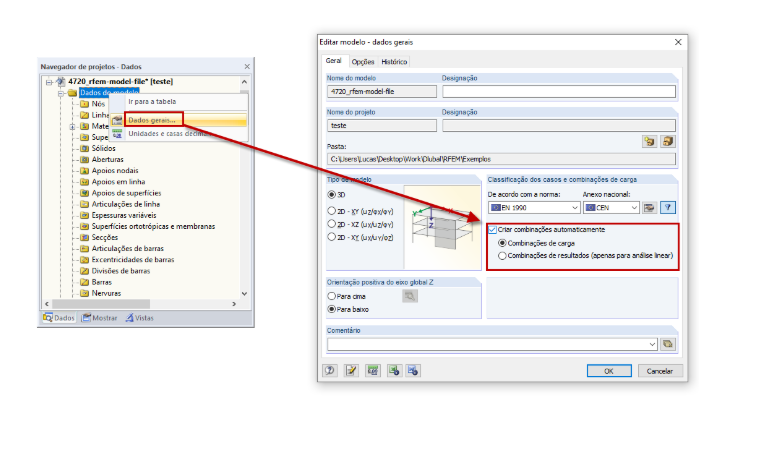Image resolution: width=760 pixels, height=454 pixels.
Task: Click icon beside Para cima option
Action: (x=410, y=296)
